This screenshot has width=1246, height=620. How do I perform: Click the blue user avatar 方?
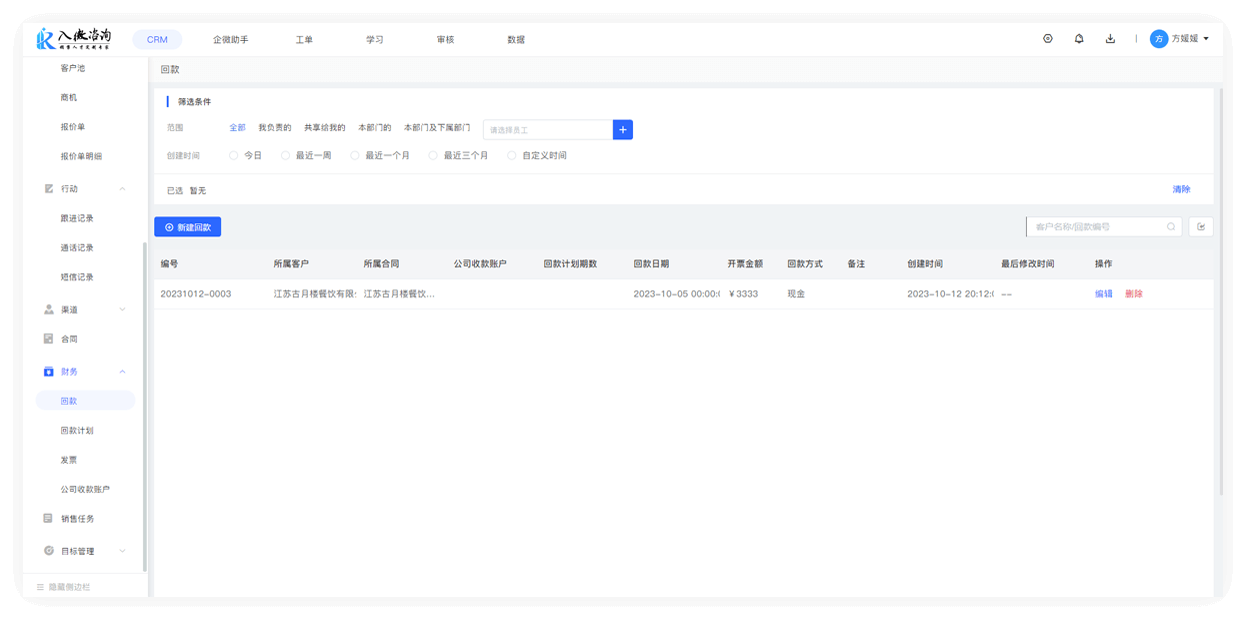[1159, 39]
